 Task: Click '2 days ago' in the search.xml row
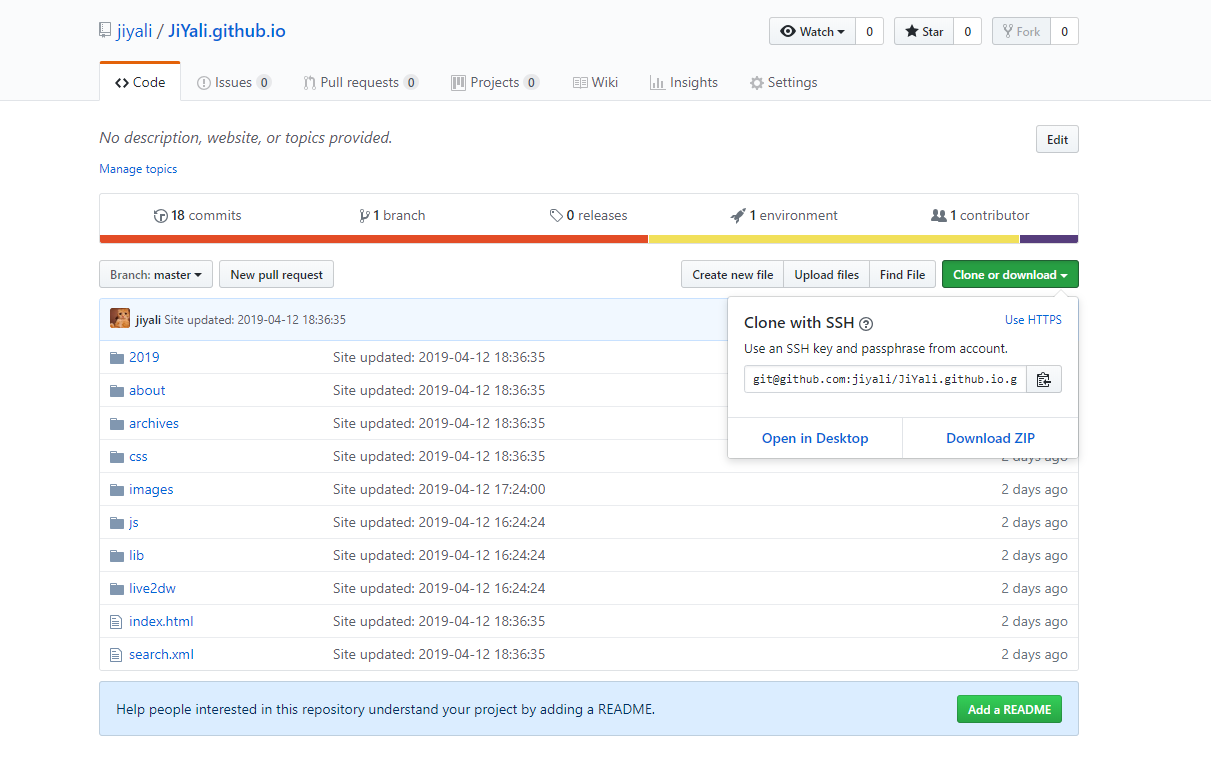pos(1034,654)
